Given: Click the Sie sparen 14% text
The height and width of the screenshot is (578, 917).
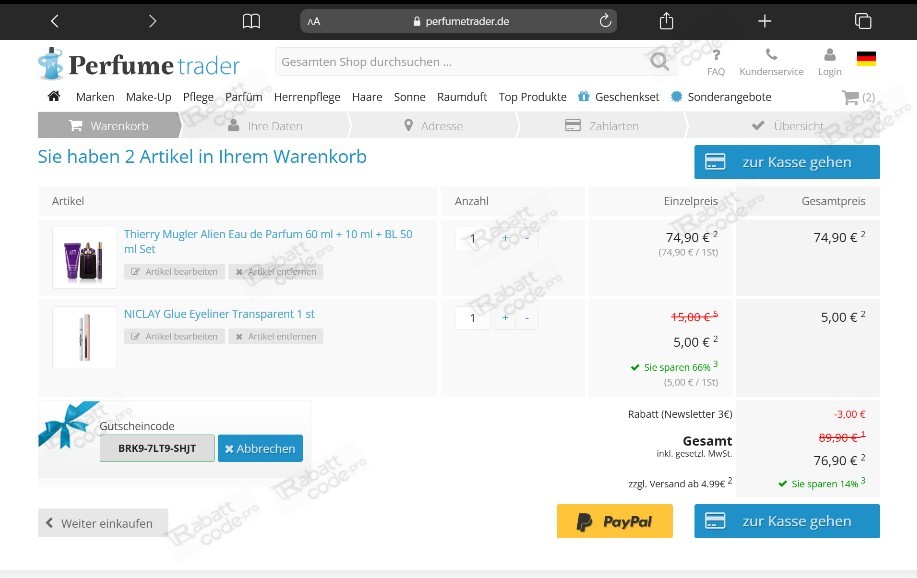Looking at the screenshot, I should pos(822,483).
